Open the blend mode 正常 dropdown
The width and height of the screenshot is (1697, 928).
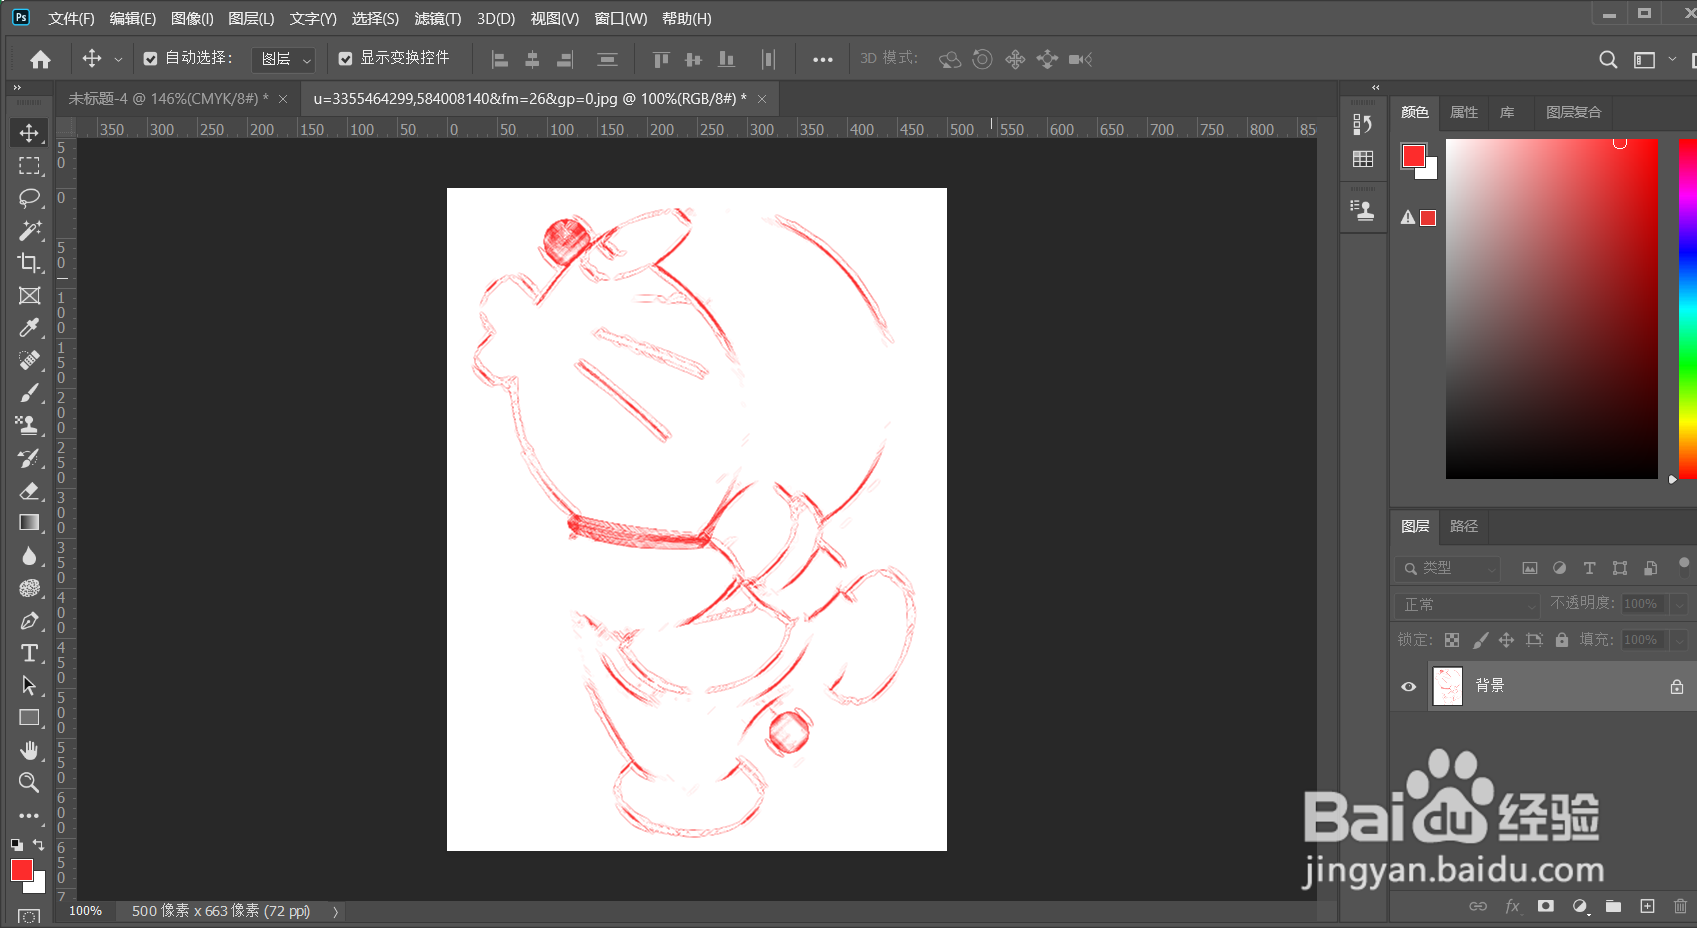(x=1467, y=604)
